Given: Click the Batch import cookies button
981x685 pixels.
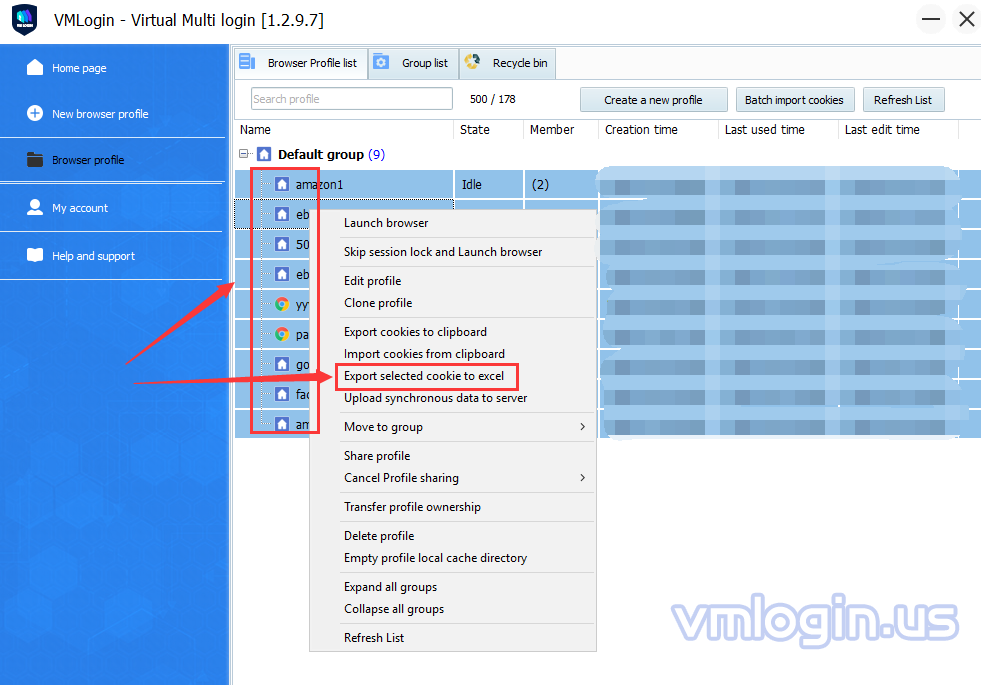Looking at the screenshot, I should (x=794, y=100).
